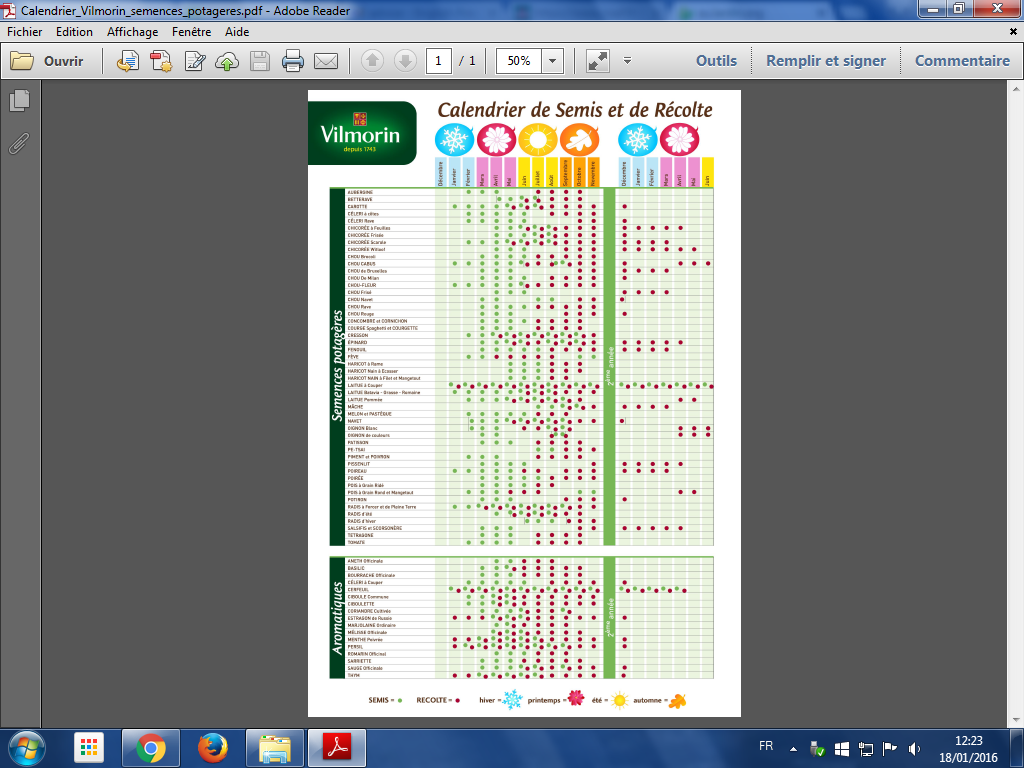Launch Google Chrome from the taskbar
Screen dimensions: 1024x768
click(x=151, y=748)
